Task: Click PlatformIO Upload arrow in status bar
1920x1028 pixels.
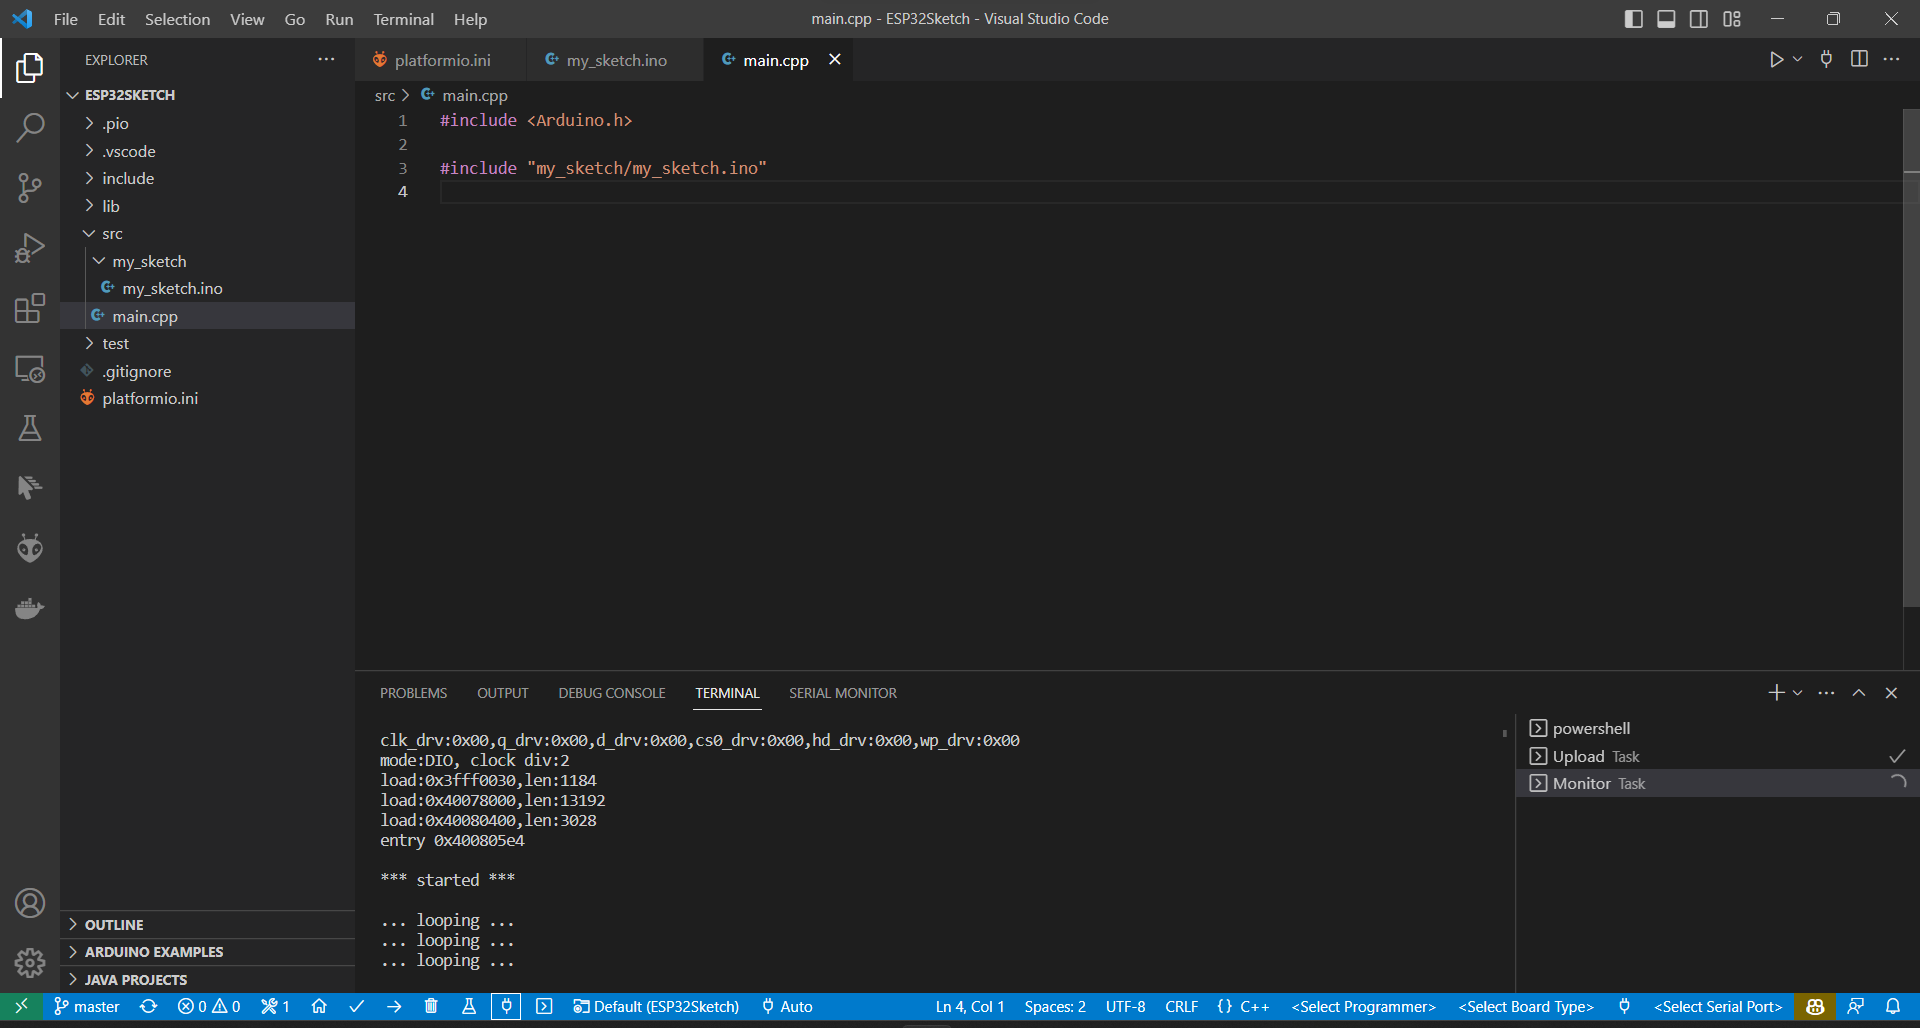Action: tap(394, 1006)
